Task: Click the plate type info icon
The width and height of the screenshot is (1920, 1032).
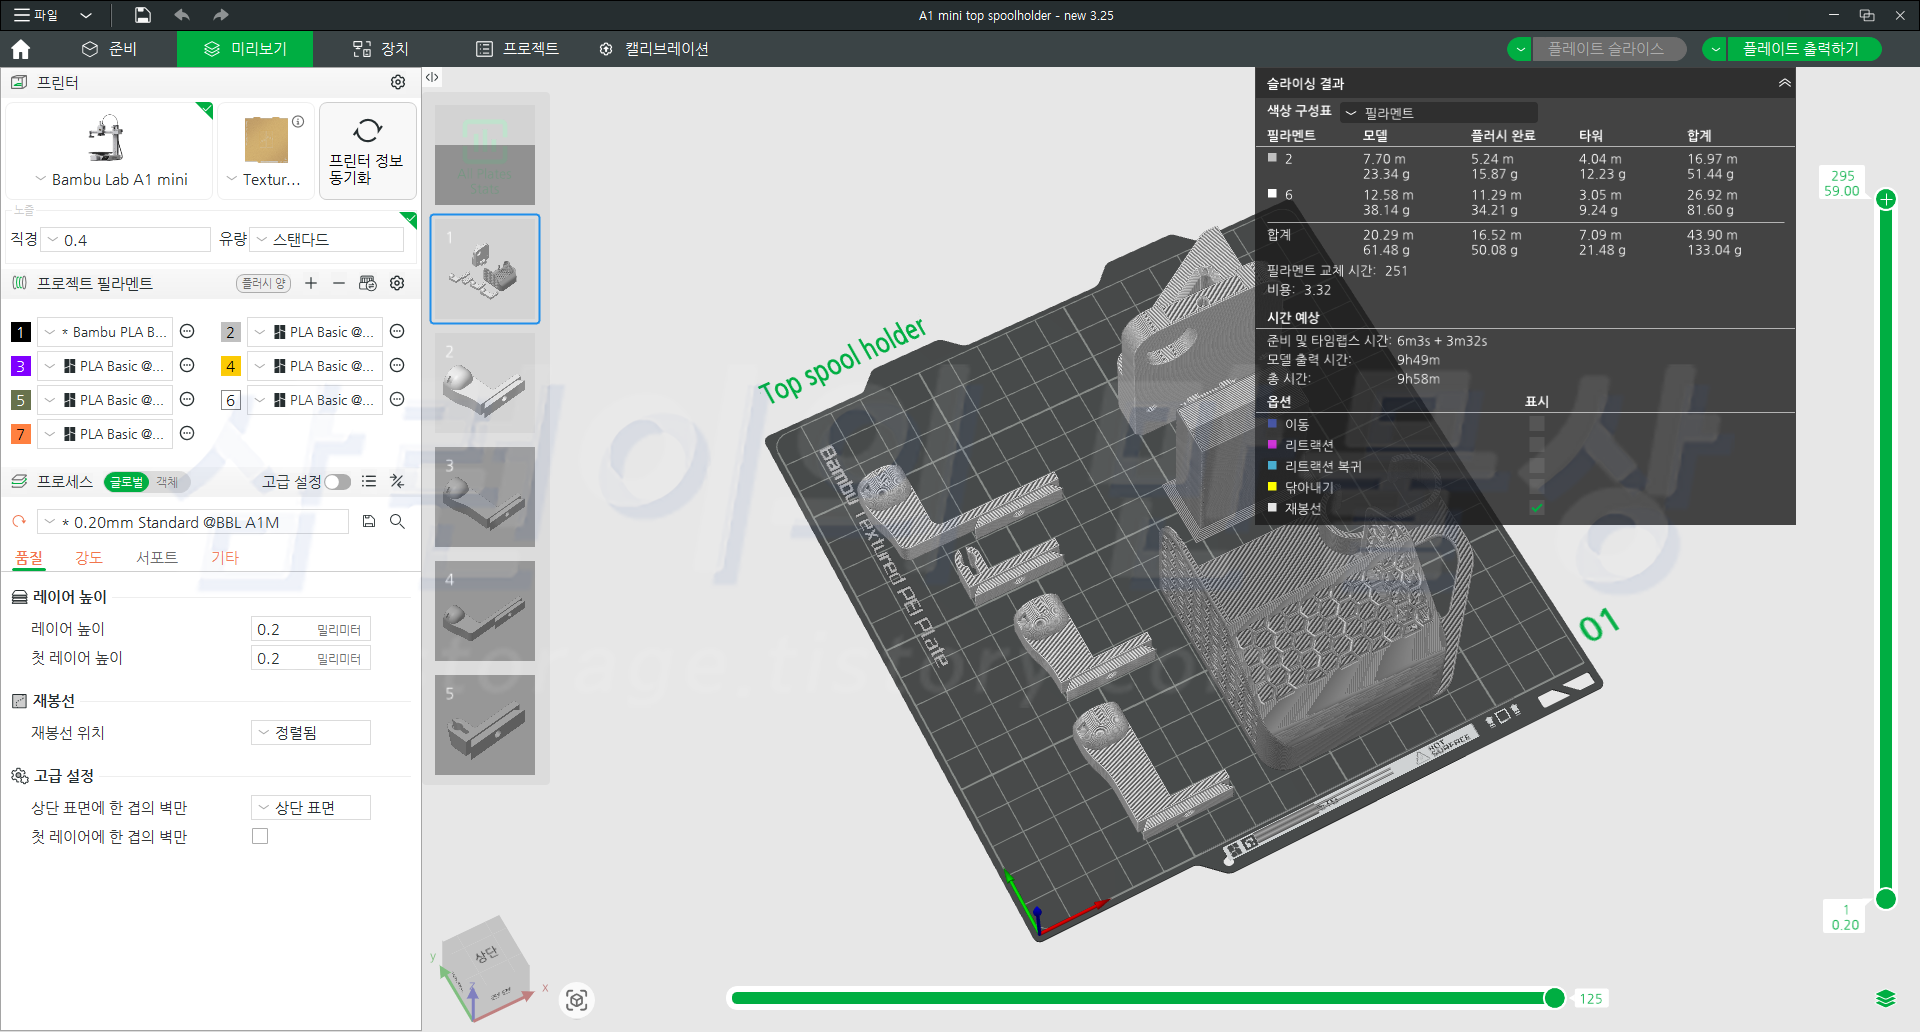Action: coord(298,121)
